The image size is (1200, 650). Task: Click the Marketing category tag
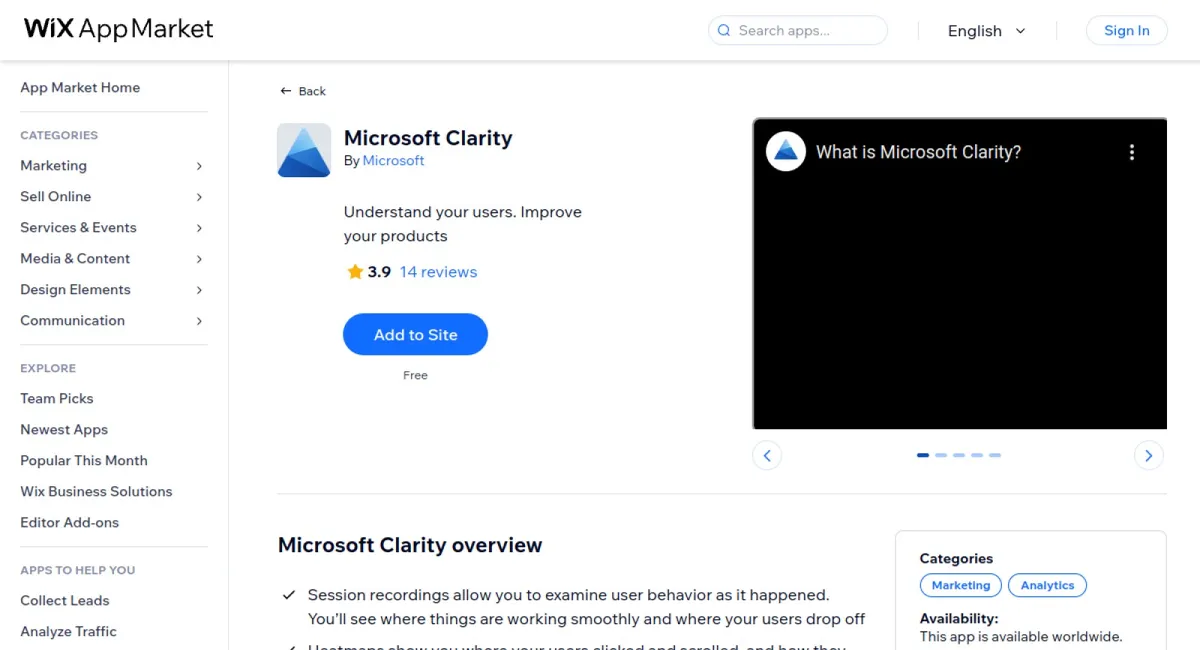pyautogui.click(x=960, y=586)
